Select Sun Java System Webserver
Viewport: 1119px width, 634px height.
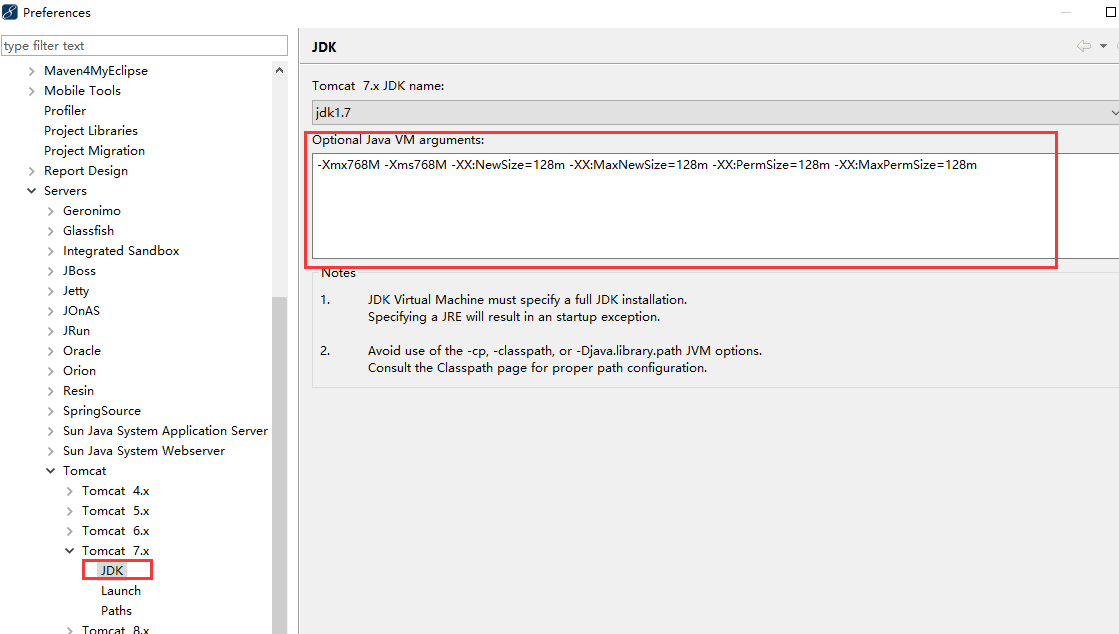click(143, 451)
